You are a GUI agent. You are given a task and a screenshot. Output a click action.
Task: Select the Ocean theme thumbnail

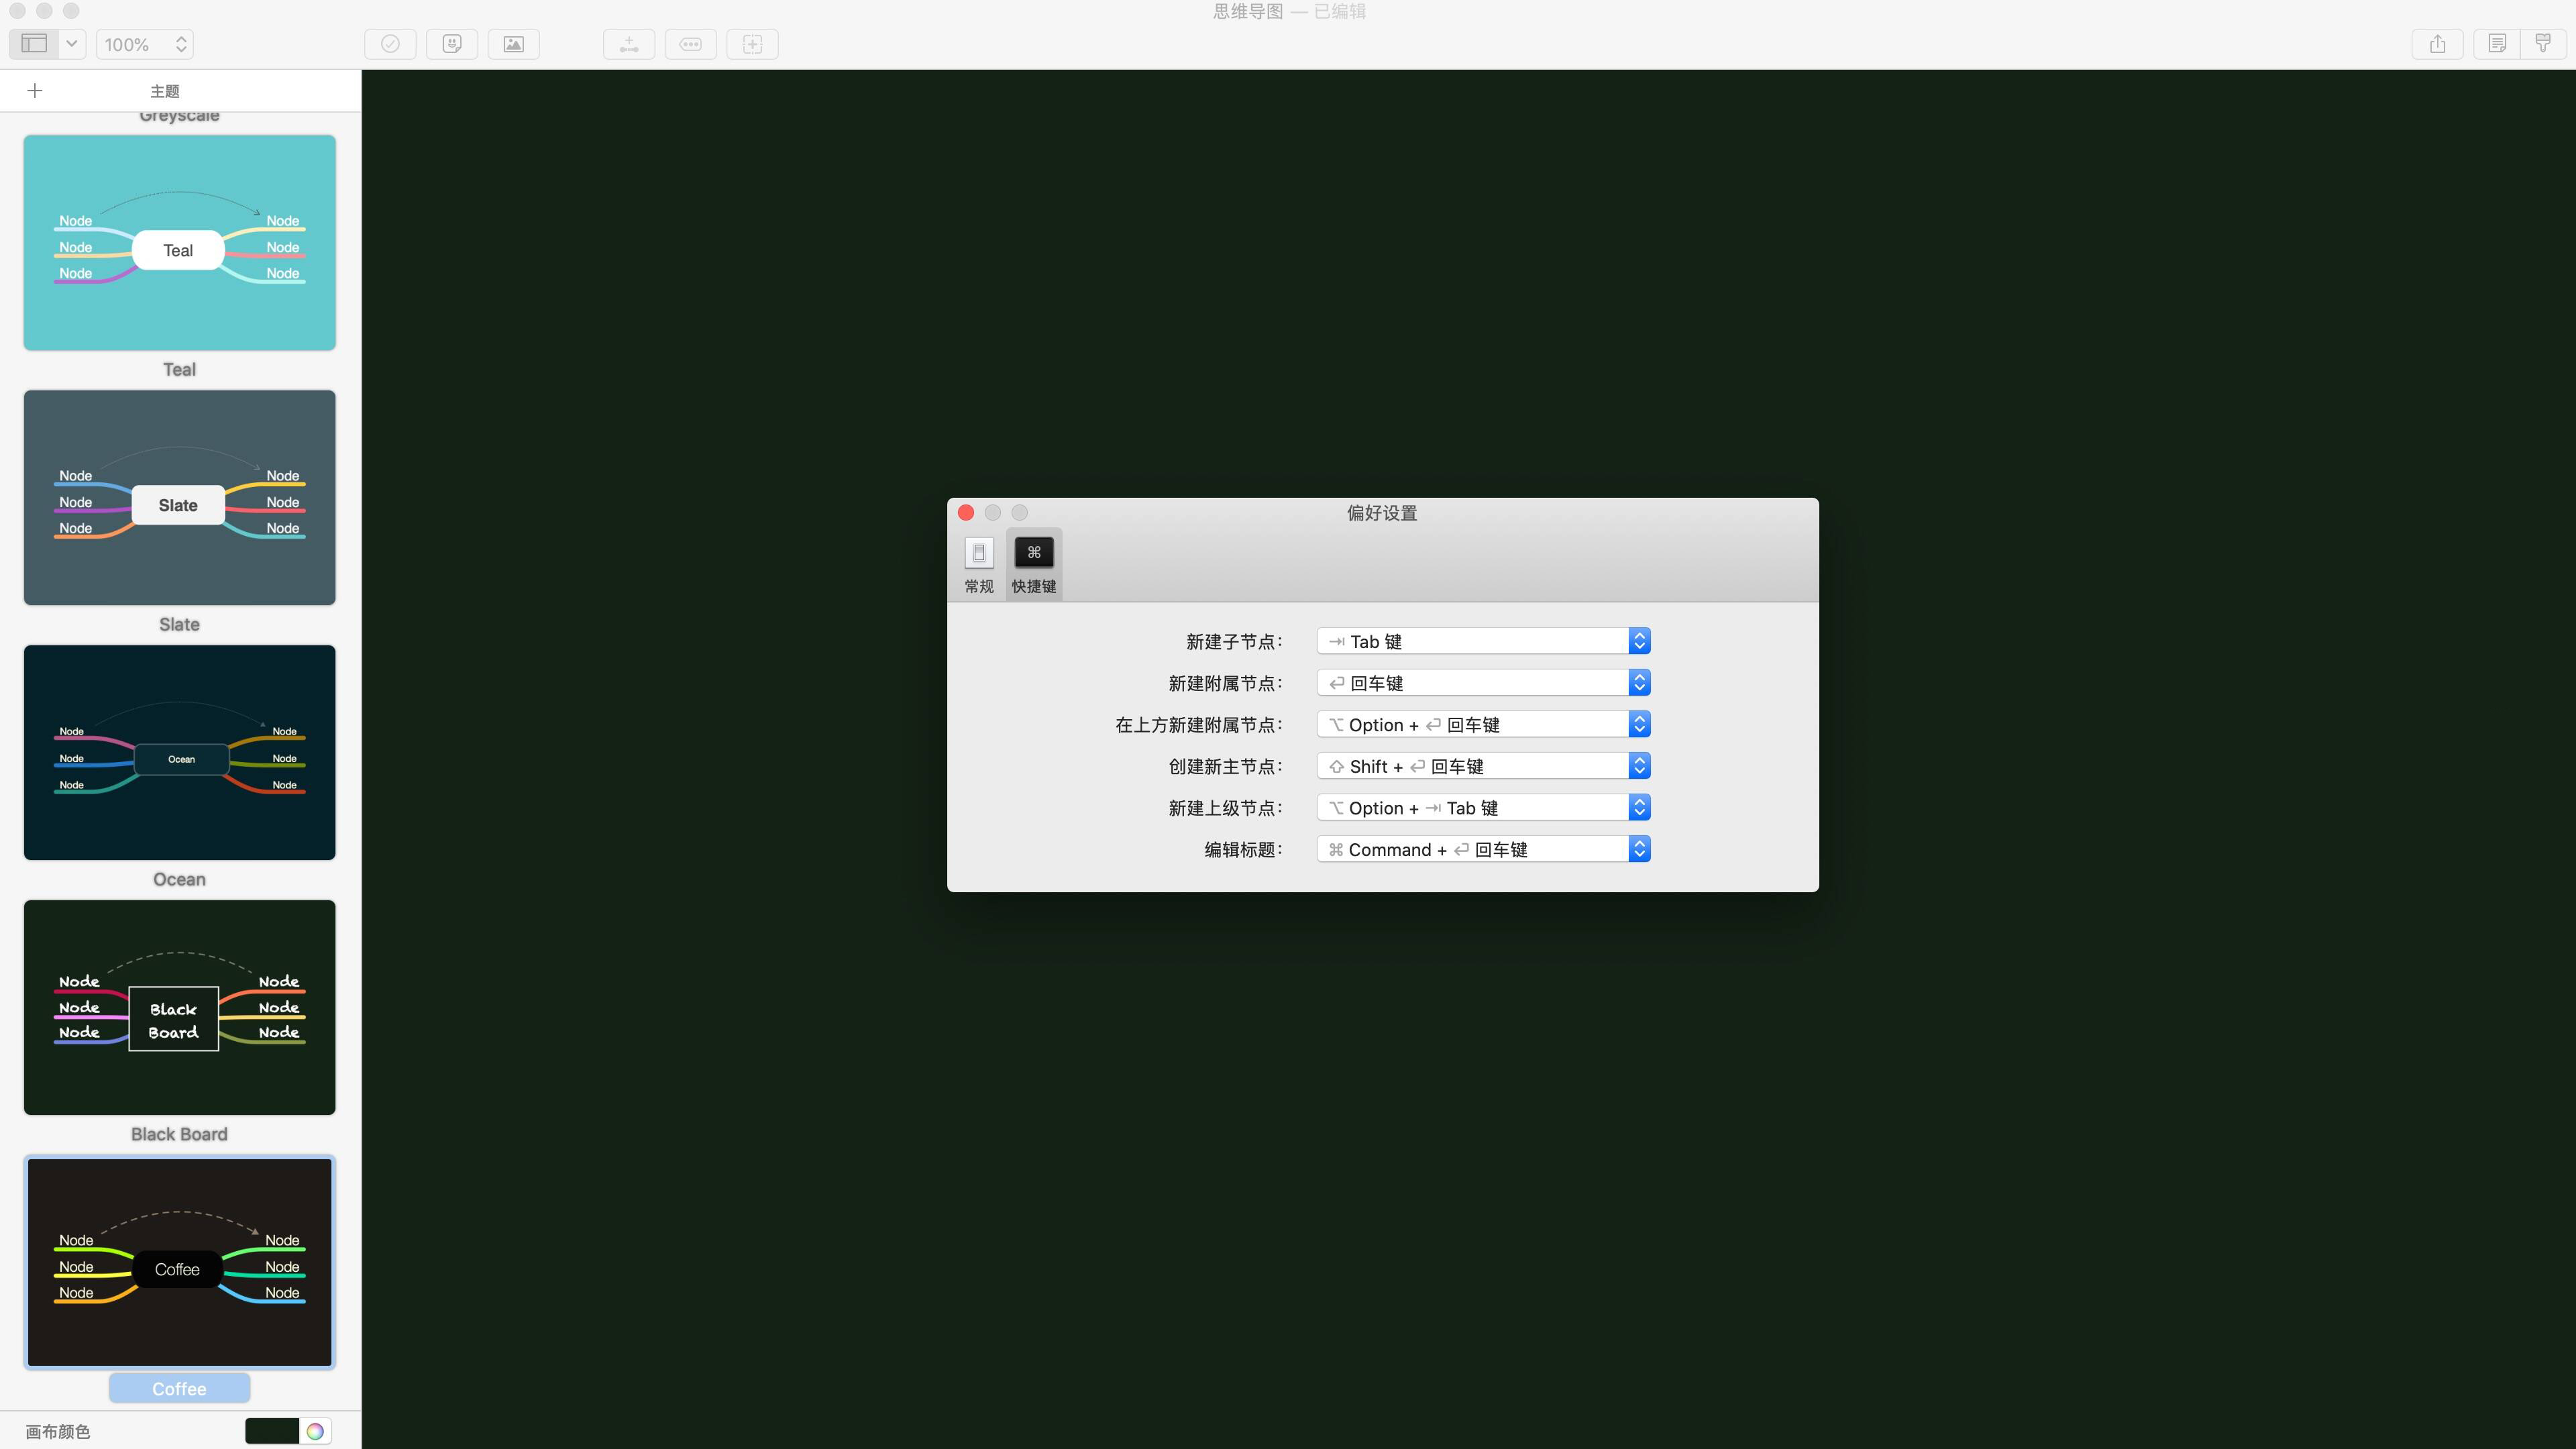point(180,752)
